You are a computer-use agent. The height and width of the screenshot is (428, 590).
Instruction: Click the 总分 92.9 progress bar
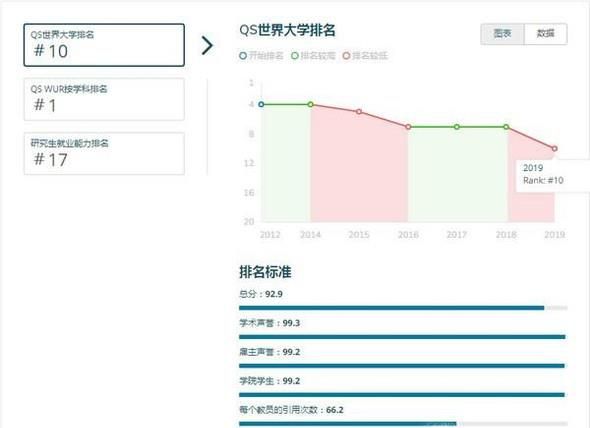[x=403, y=308]
